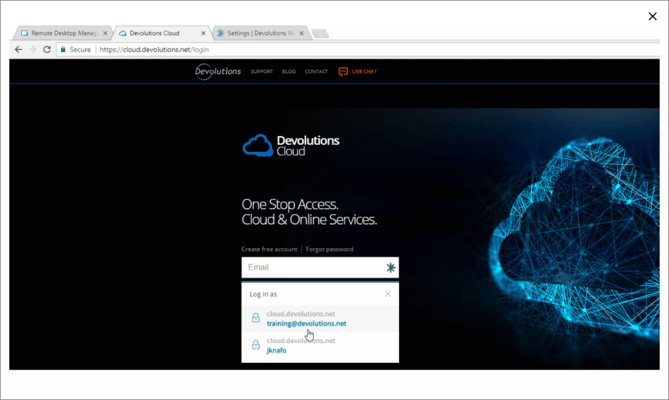Log in as training@devolutions.net
Screen dimensions: 669x400
(x=320, y=319)
